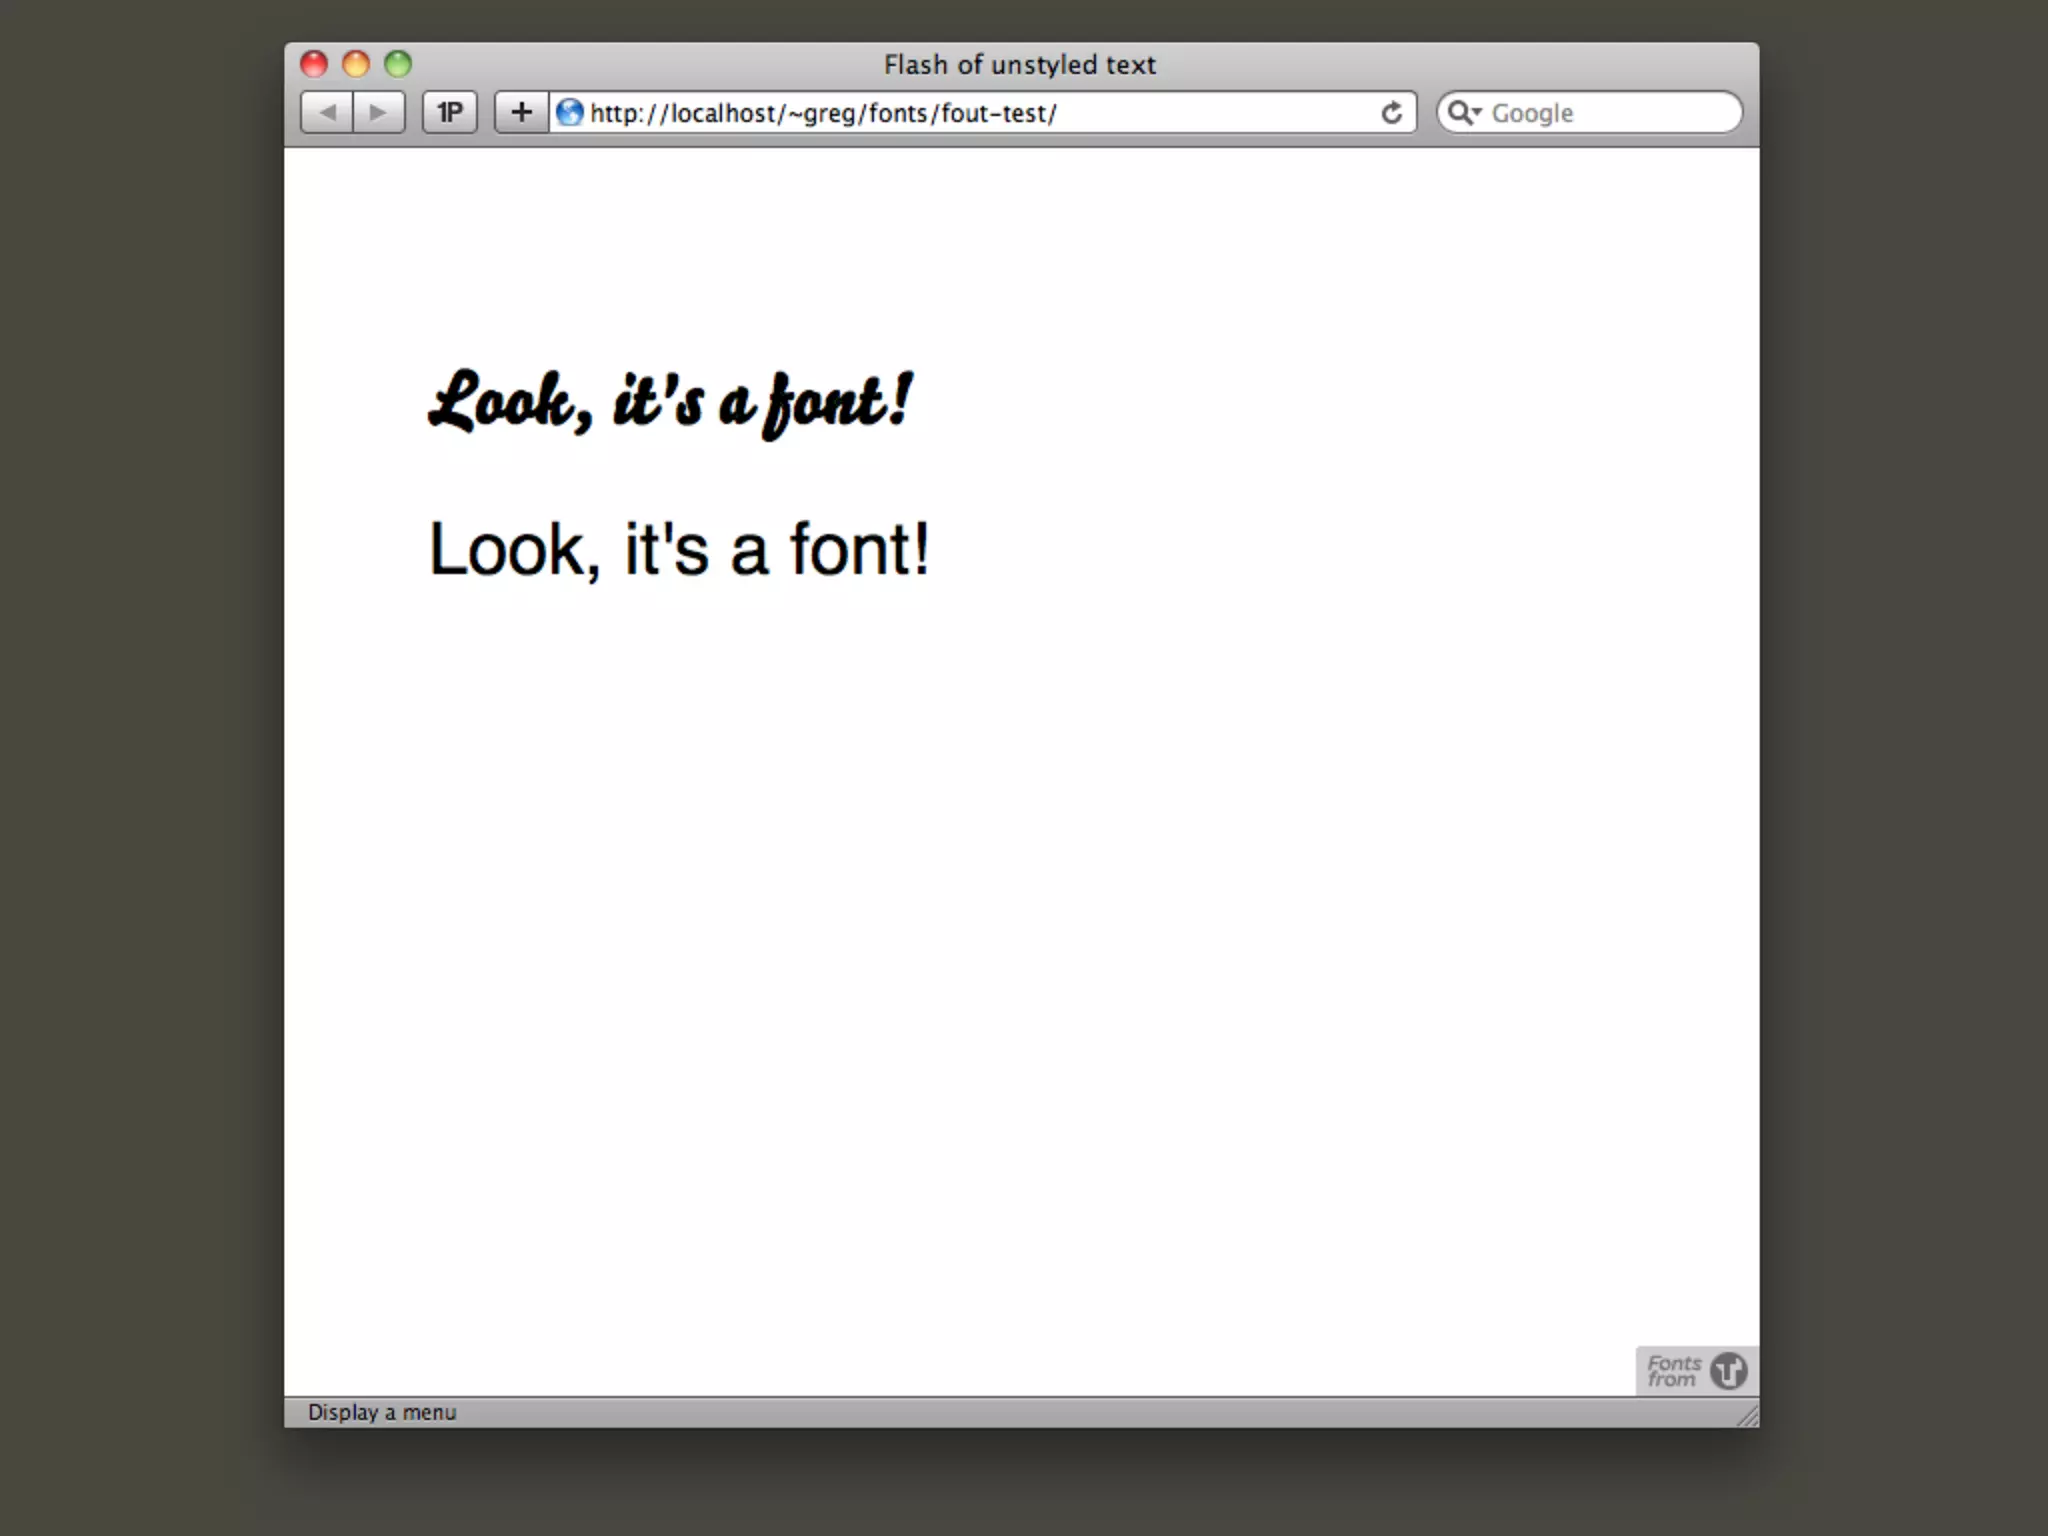Image resolution: width=2048 pixels, height=1536 pixels.
Task: Reload the page with the circular arrow
Action: (x=1391, y=113)
